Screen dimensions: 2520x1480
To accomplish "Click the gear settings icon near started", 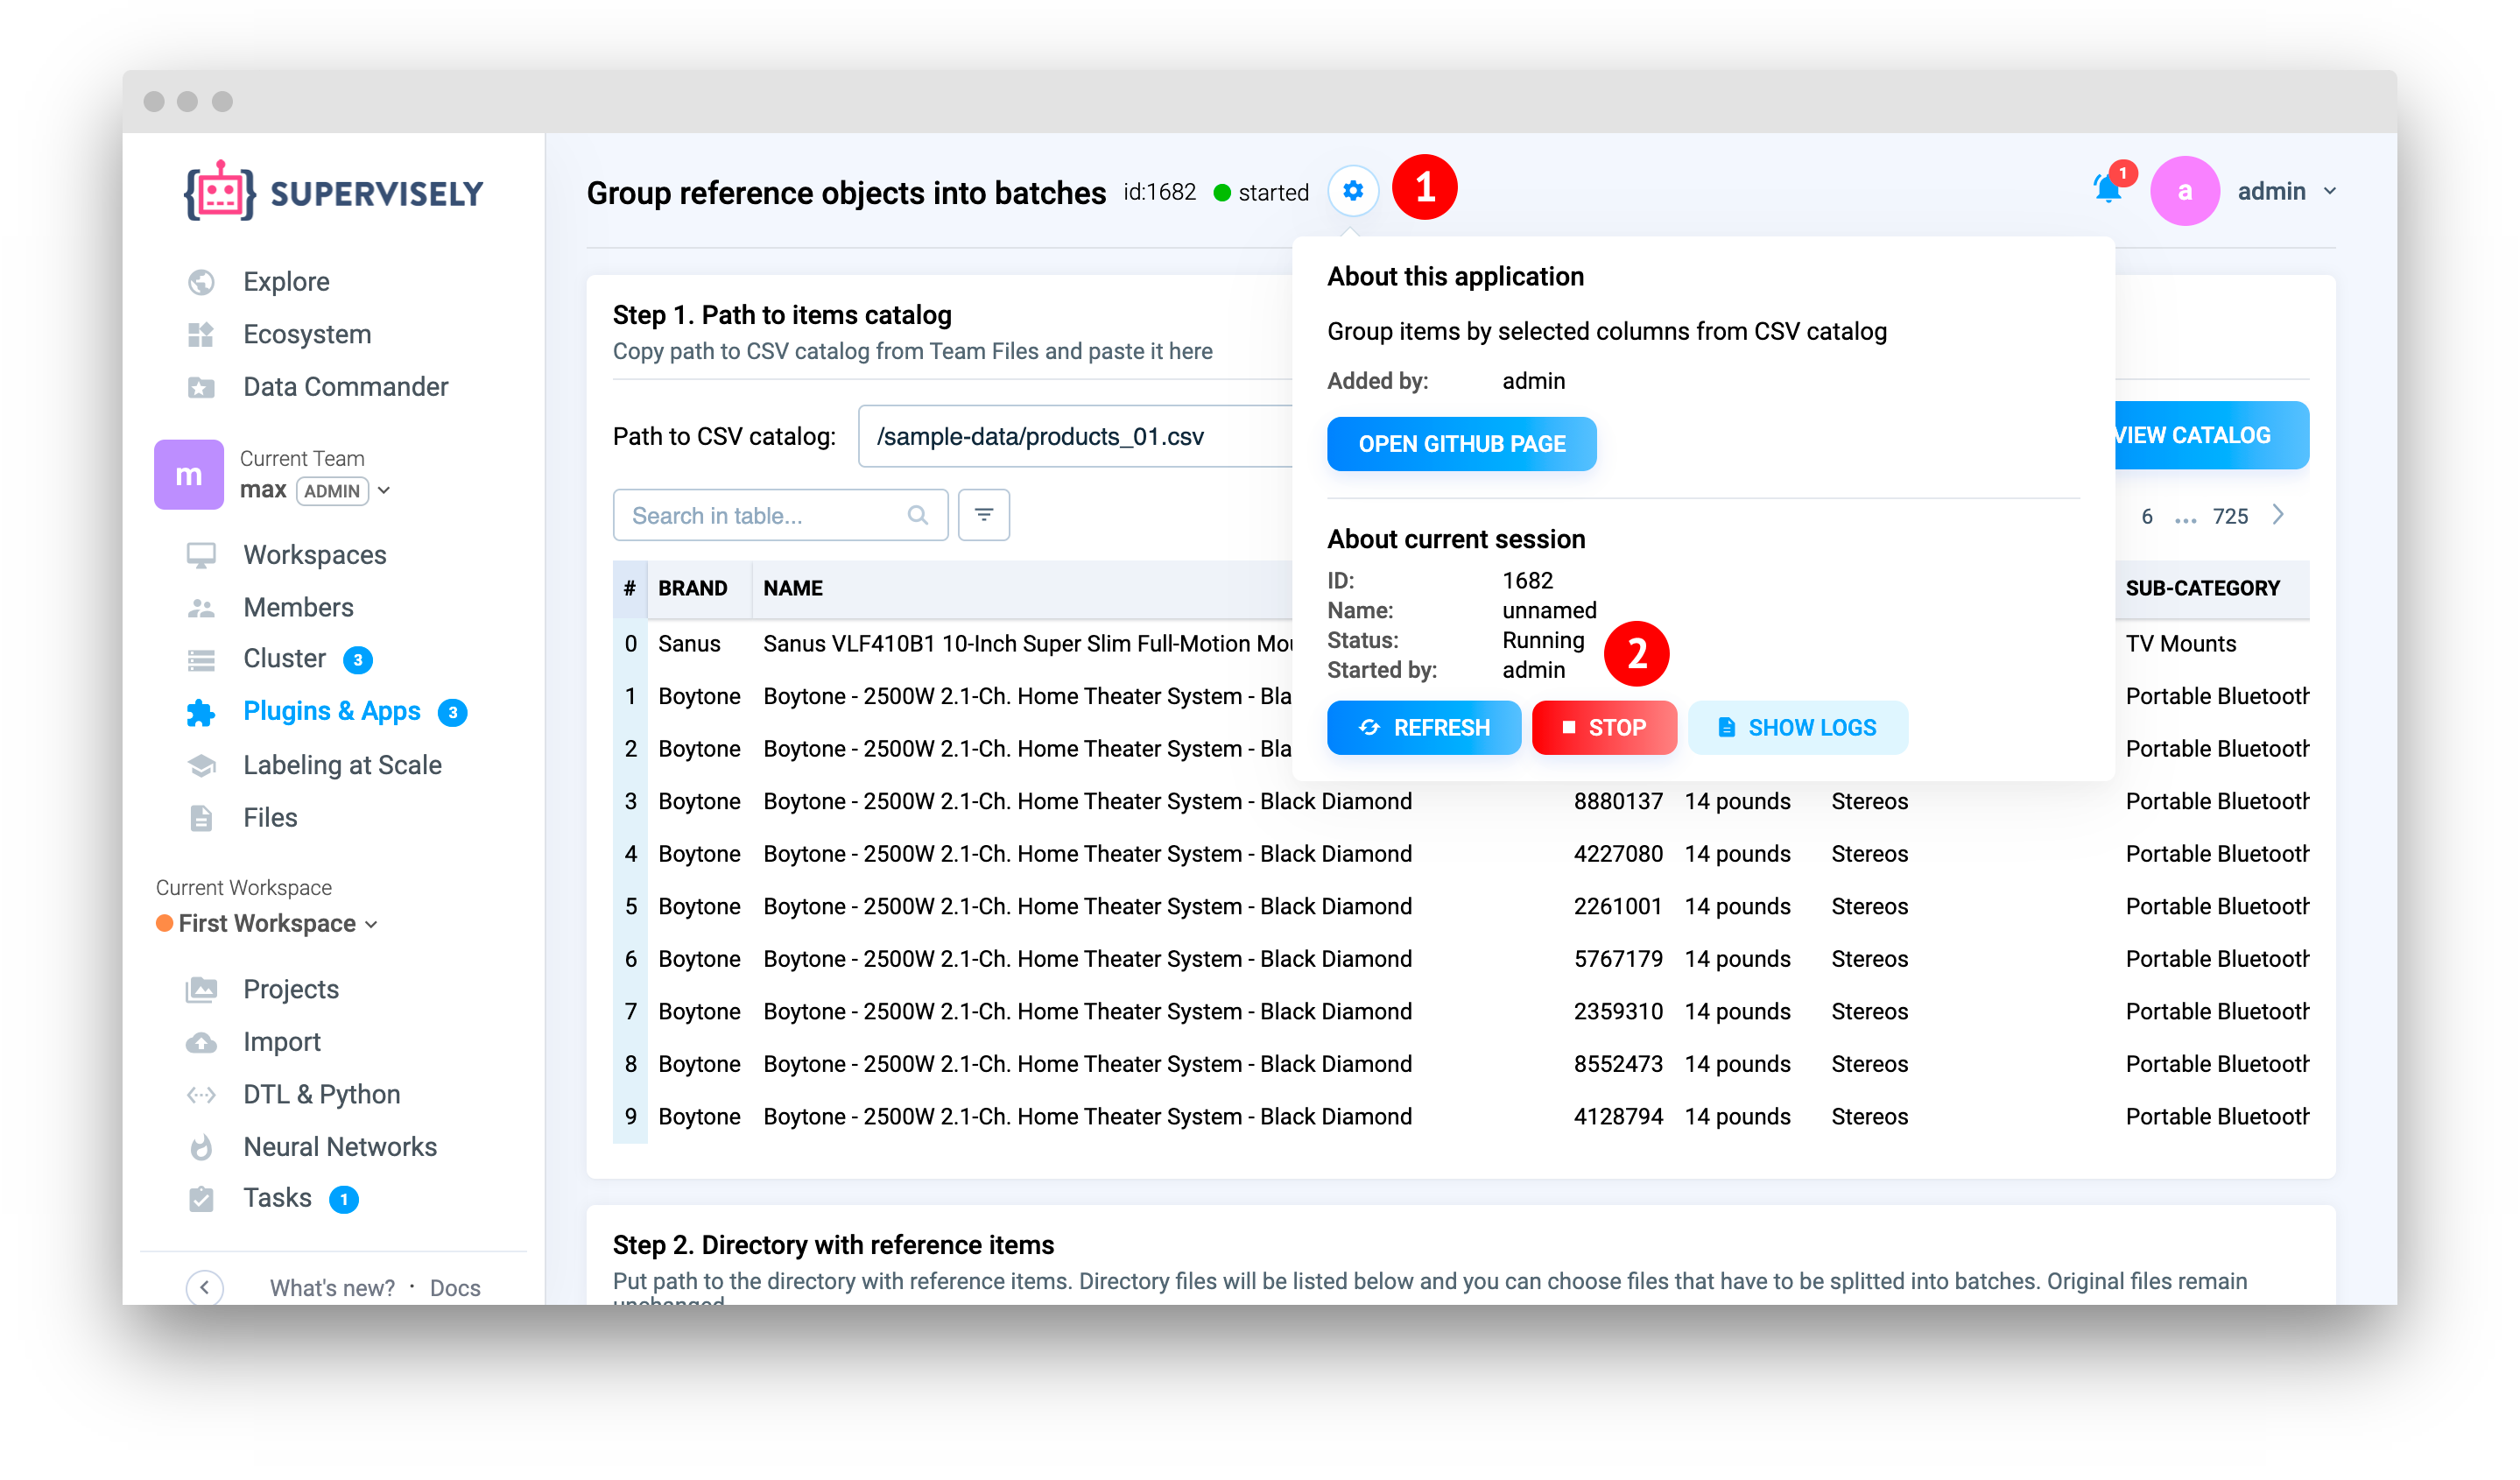I will [1352, 191].
